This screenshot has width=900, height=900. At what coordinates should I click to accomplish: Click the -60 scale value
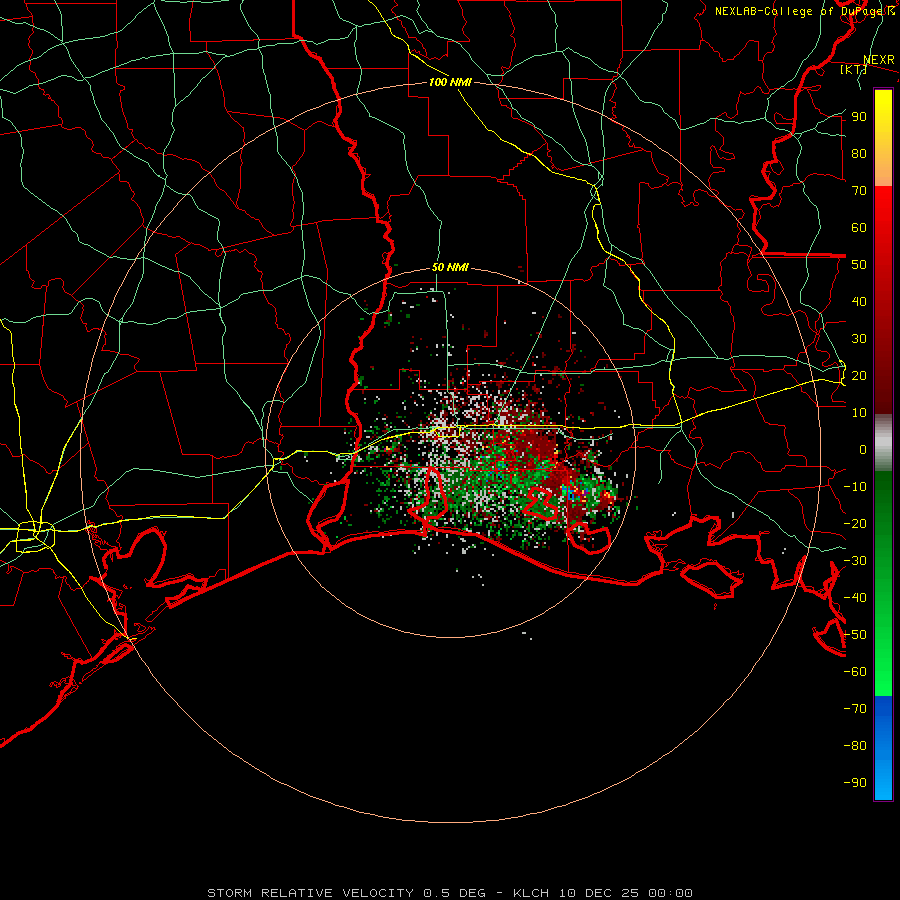coord(855,672)
